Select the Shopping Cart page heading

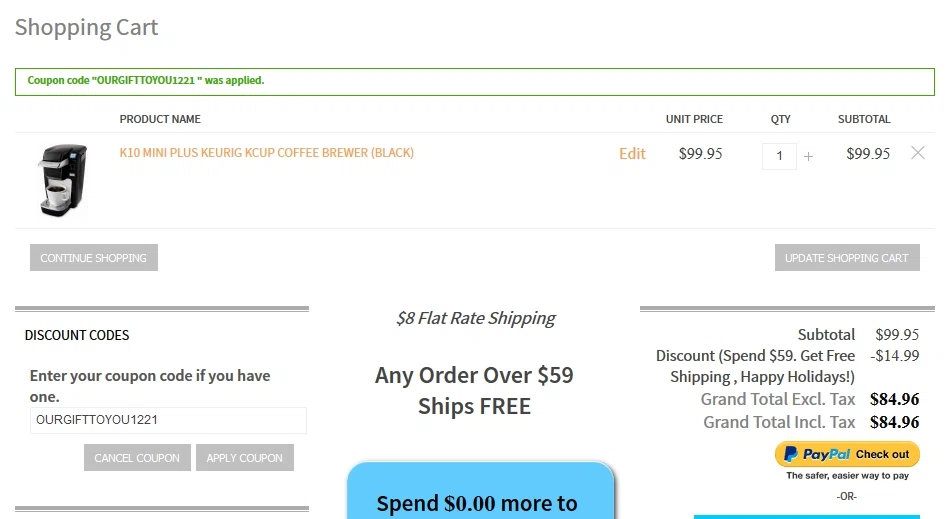(x=86, y=27)
